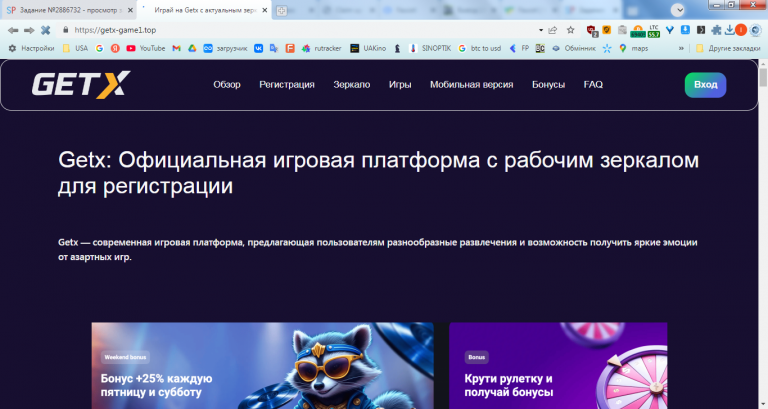Stop loading with the X button

(x=46, y=30)
